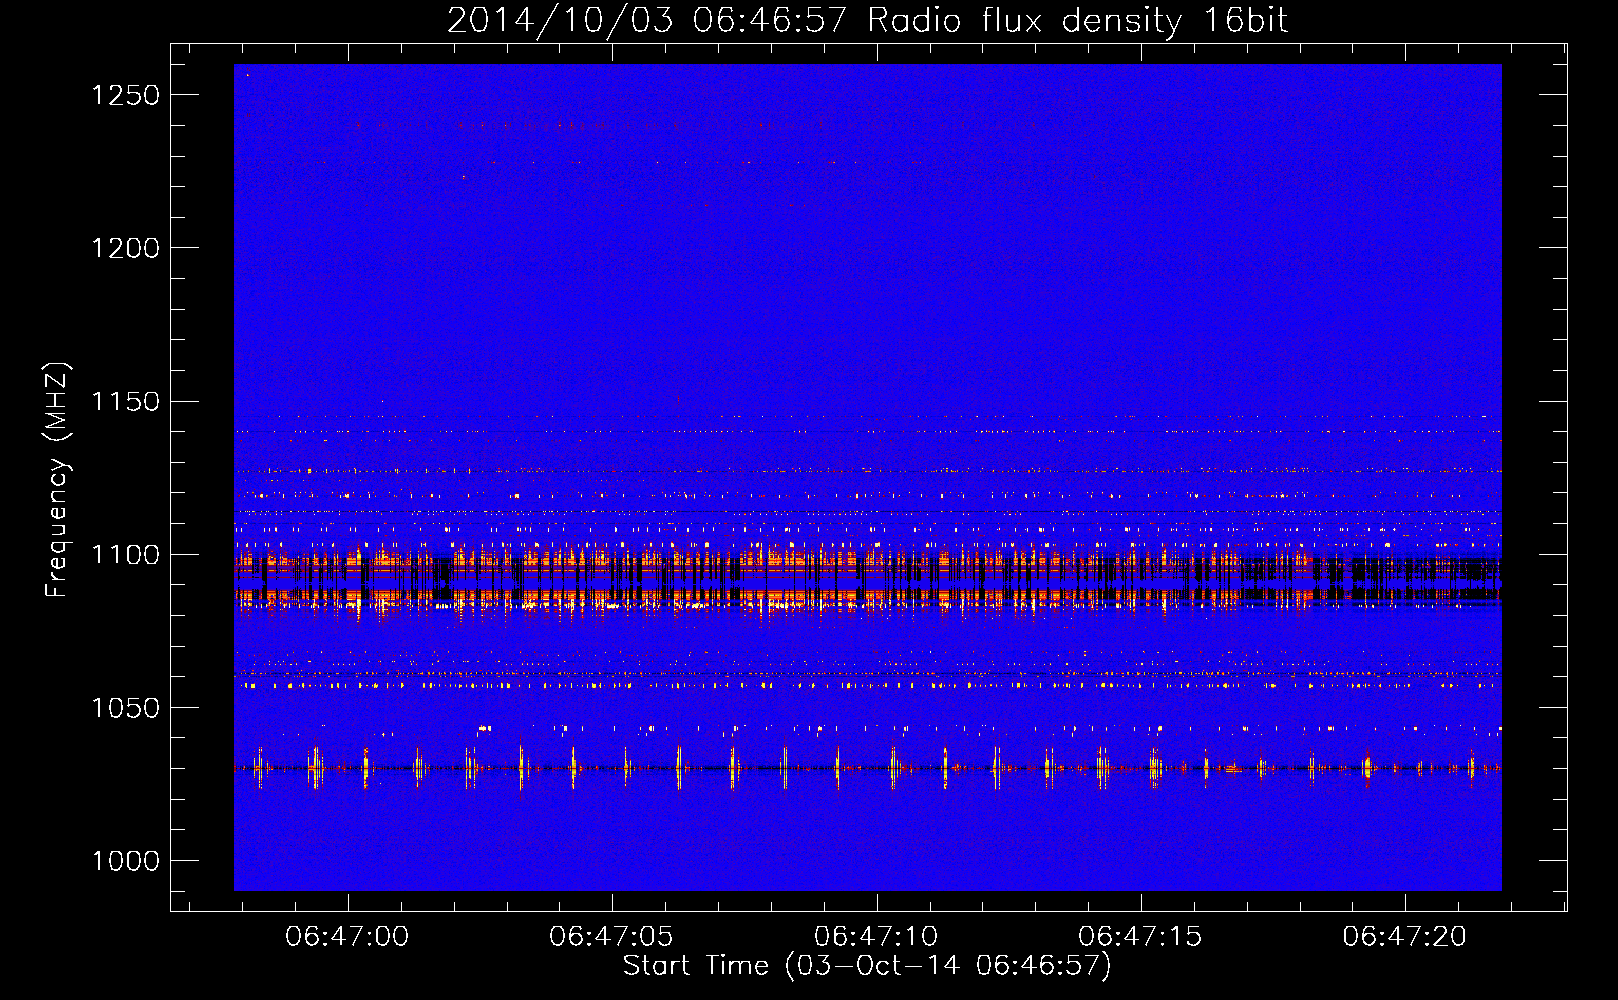Select the 1200 frequency tick label
This screenshot has height=1000, width=1618.
[x=126, y=248]
